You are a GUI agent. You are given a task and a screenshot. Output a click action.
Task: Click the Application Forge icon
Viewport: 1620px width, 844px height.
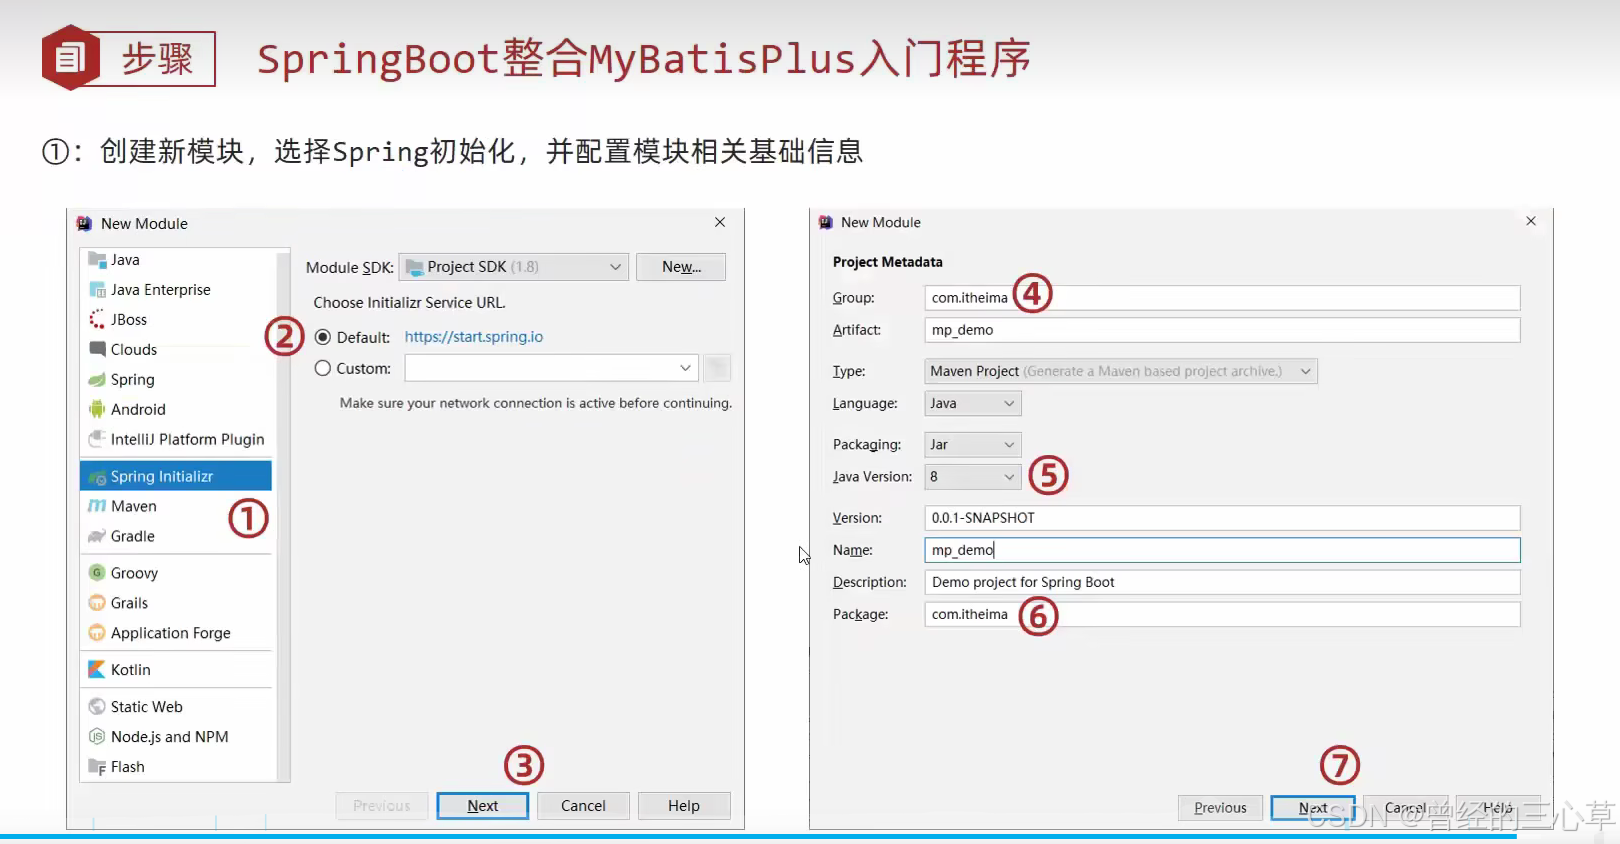(x=97, y=633)
